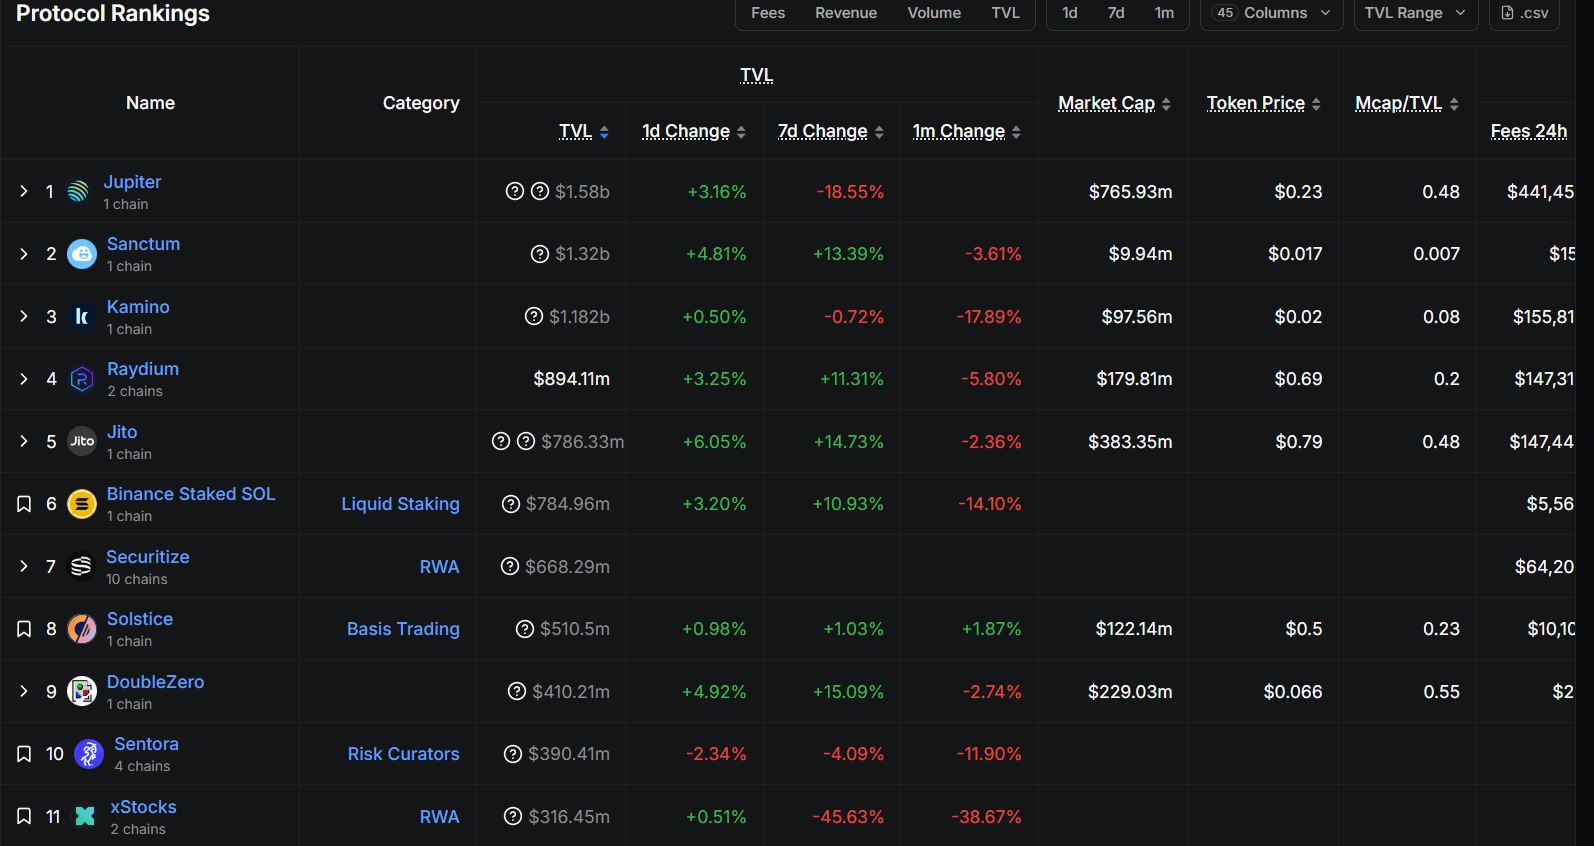Screen dimensions: 1594x846
Task: Open the 45 Columns dropdown
Action: pos(1271,13)
